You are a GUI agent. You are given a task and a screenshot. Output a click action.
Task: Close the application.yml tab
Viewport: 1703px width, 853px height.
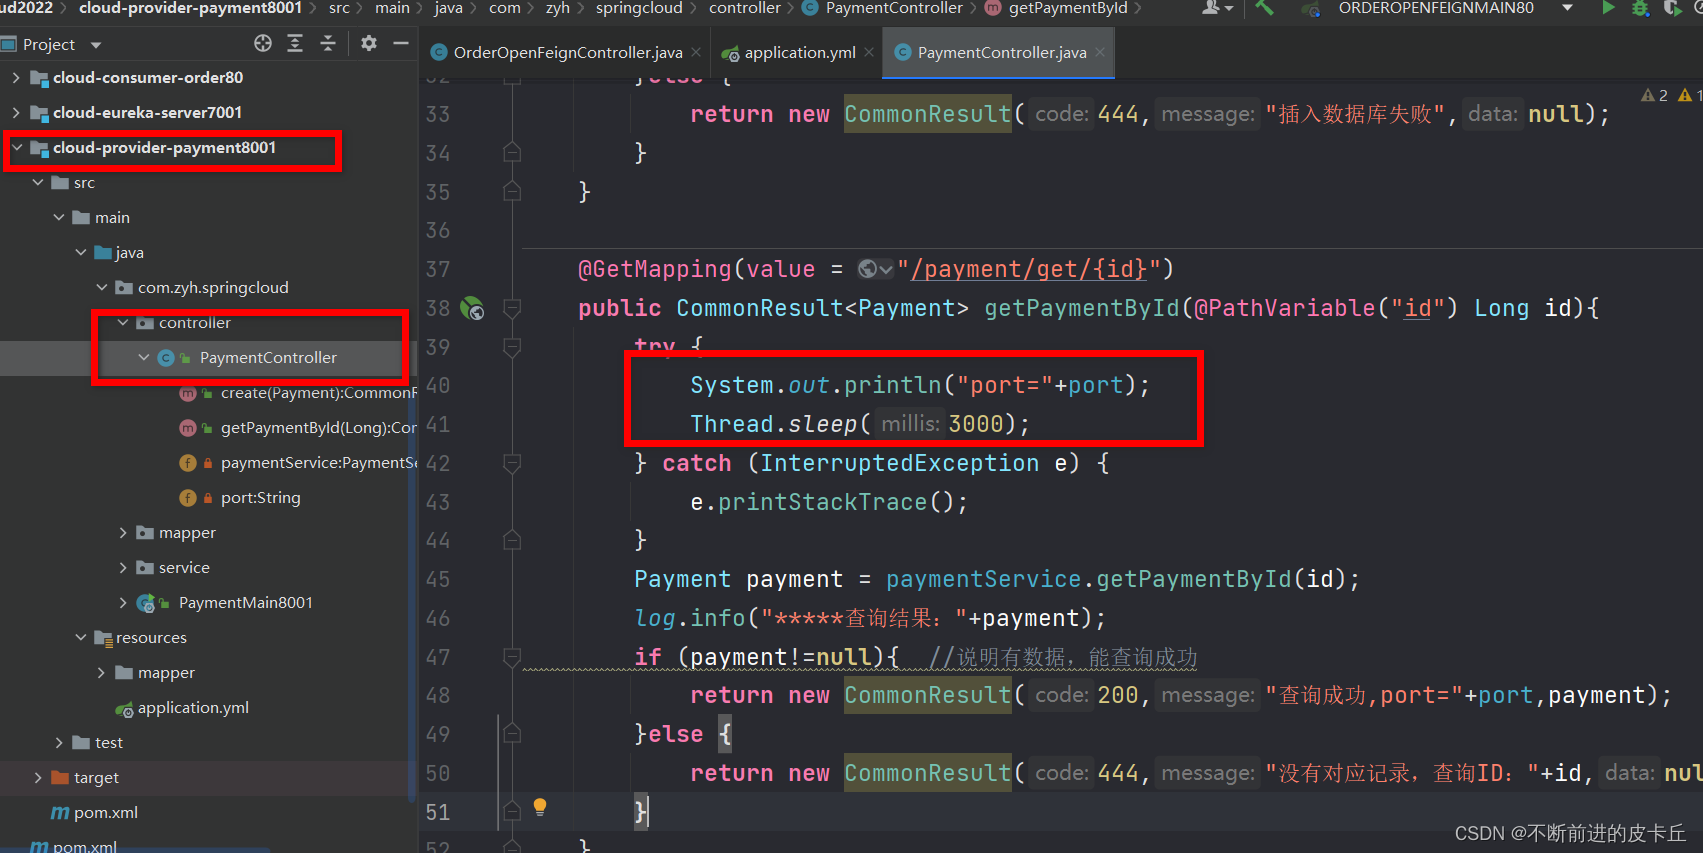click(x=869, y=52)
